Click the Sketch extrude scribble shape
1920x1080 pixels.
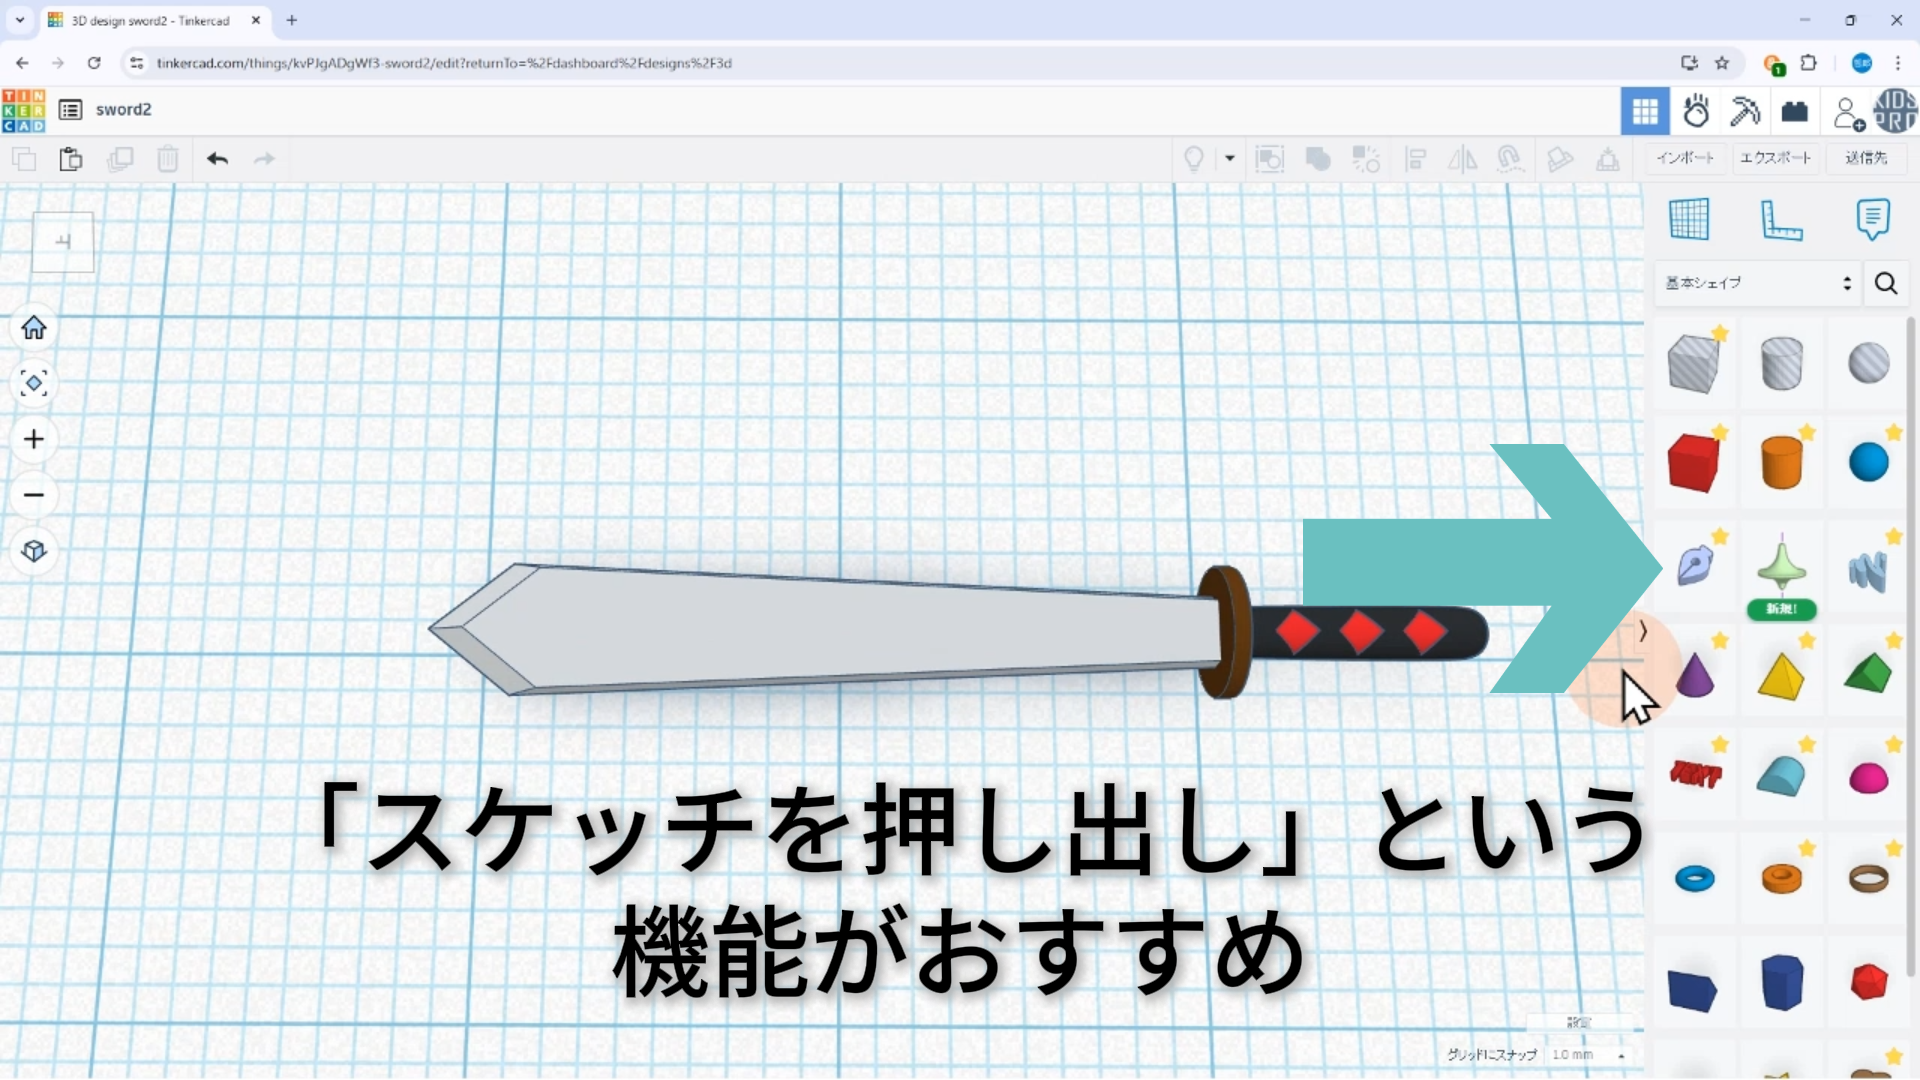[x=1694, y=566]
